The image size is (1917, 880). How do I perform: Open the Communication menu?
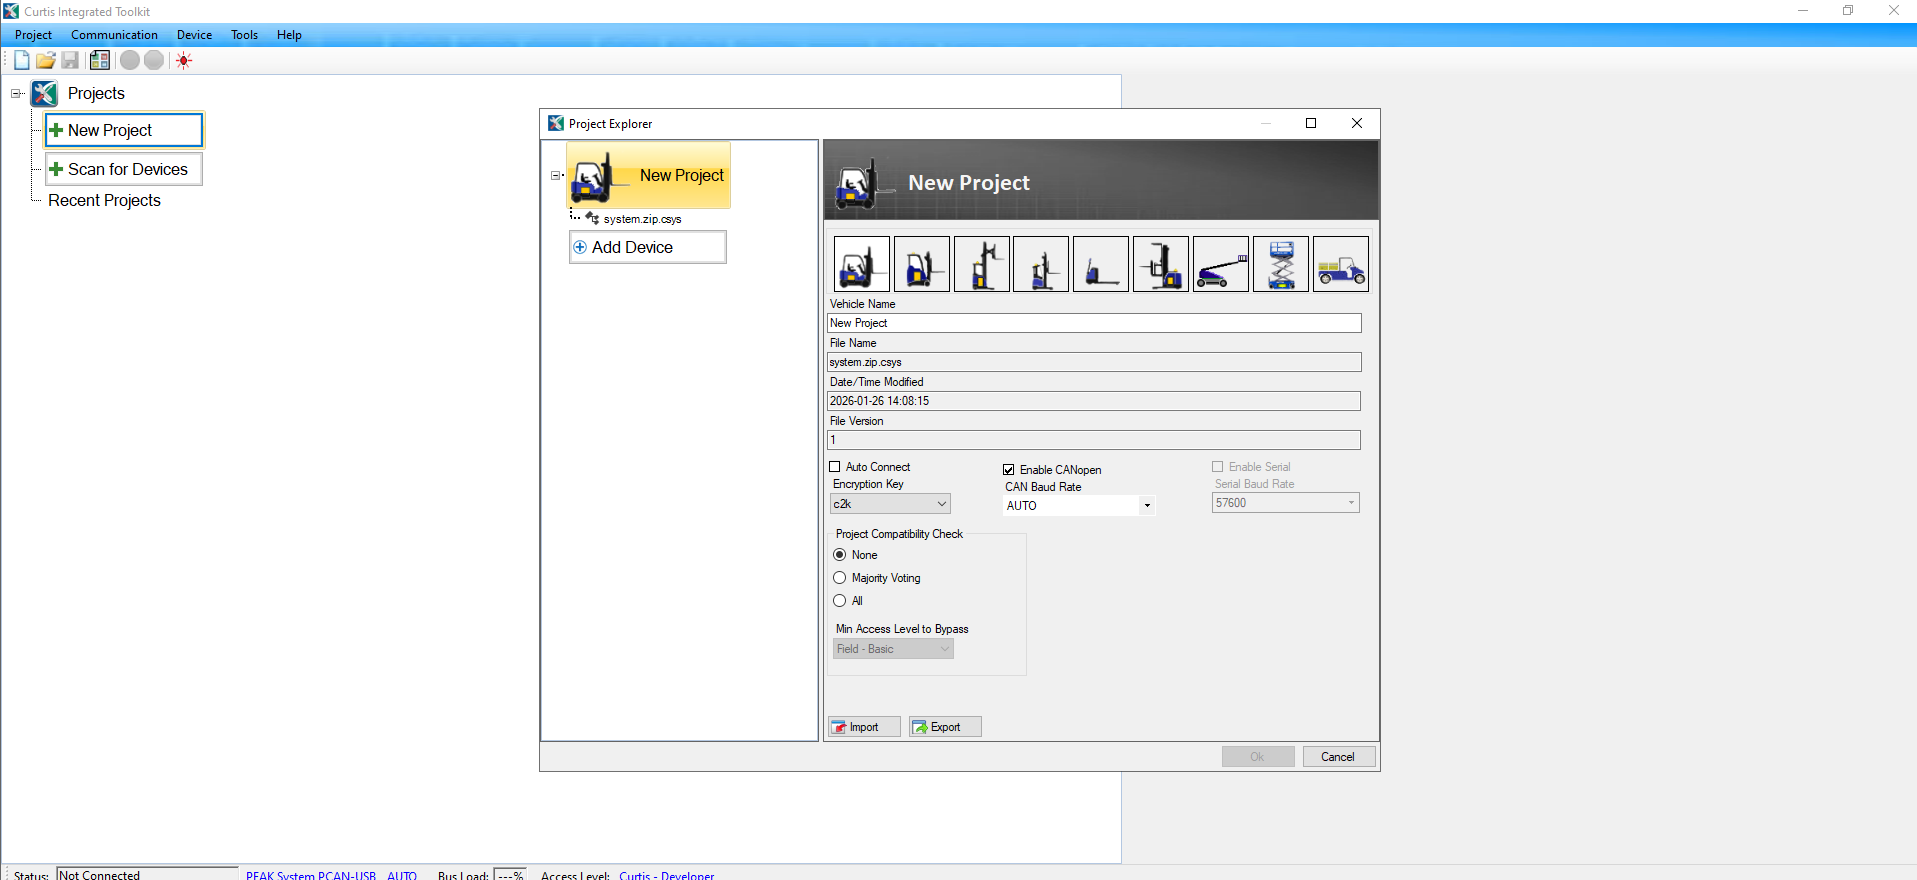click(x=114, y=35)
